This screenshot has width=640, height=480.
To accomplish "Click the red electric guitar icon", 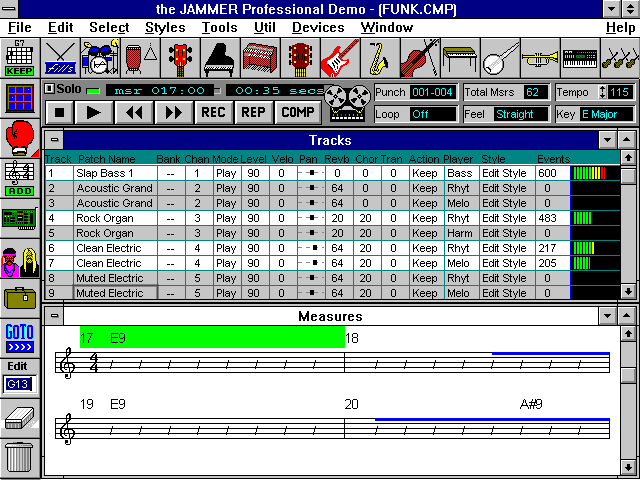I will click(339, 59).
